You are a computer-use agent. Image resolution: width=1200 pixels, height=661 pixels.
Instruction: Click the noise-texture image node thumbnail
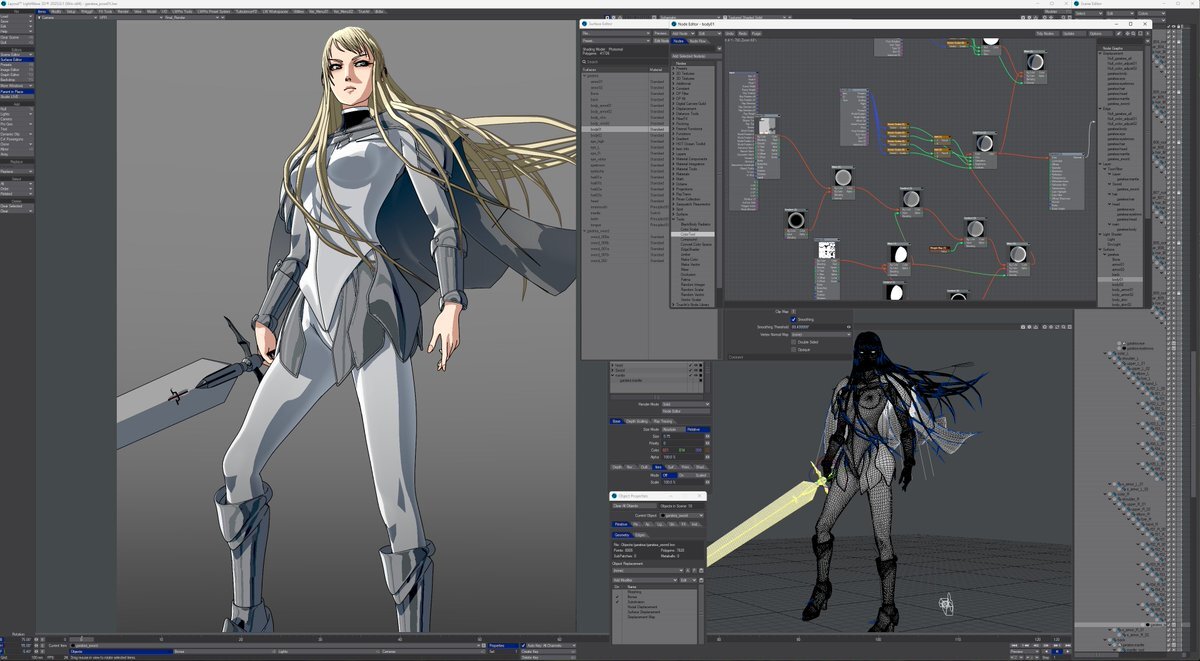(827, 249)
